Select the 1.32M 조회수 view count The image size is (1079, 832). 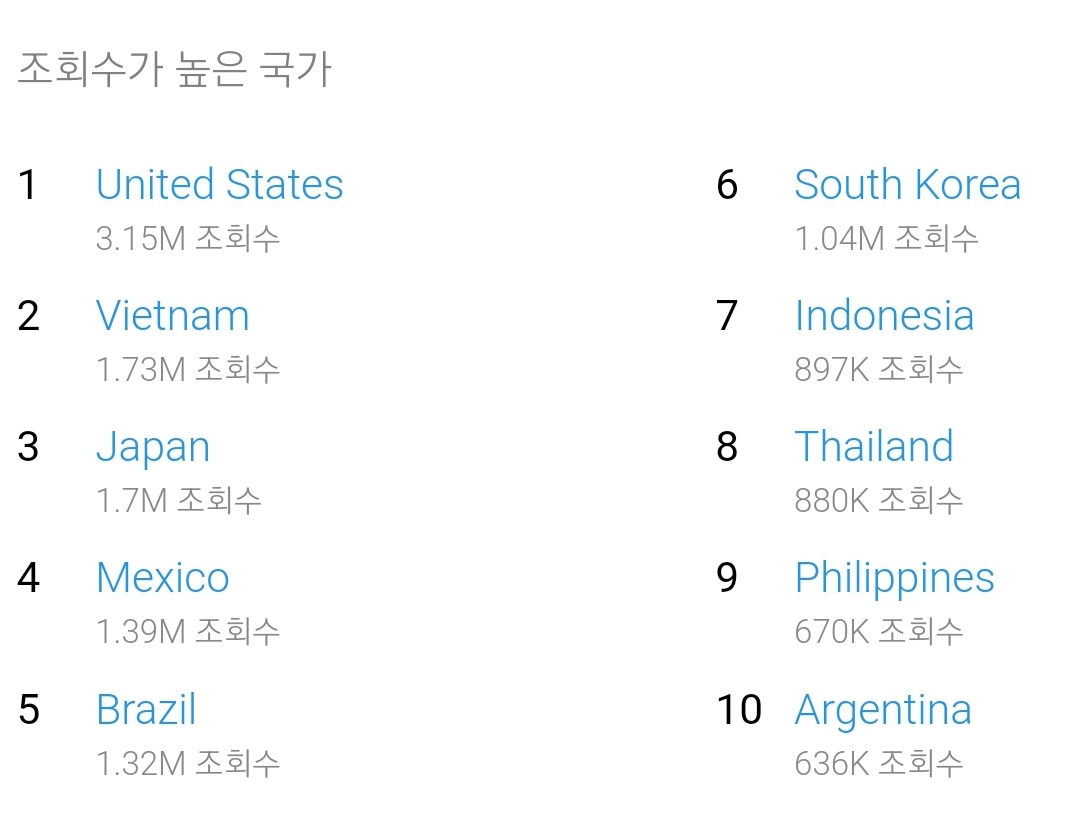click(x=188, y=763)
